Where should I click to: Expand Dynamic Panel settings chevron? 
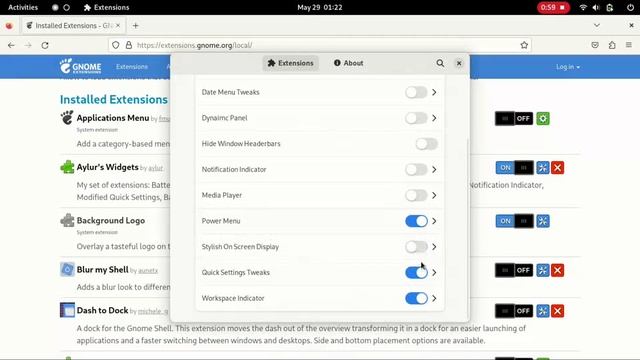click(434, 118)
